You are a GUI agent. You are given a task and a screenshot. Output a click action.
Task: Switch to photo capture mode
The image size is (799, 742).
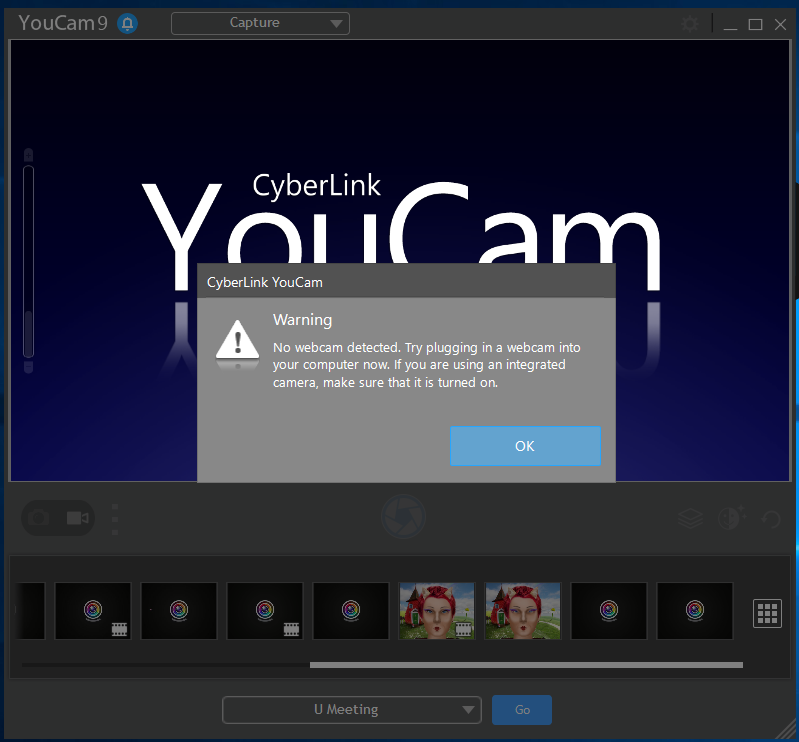click(x=39, y=518)
